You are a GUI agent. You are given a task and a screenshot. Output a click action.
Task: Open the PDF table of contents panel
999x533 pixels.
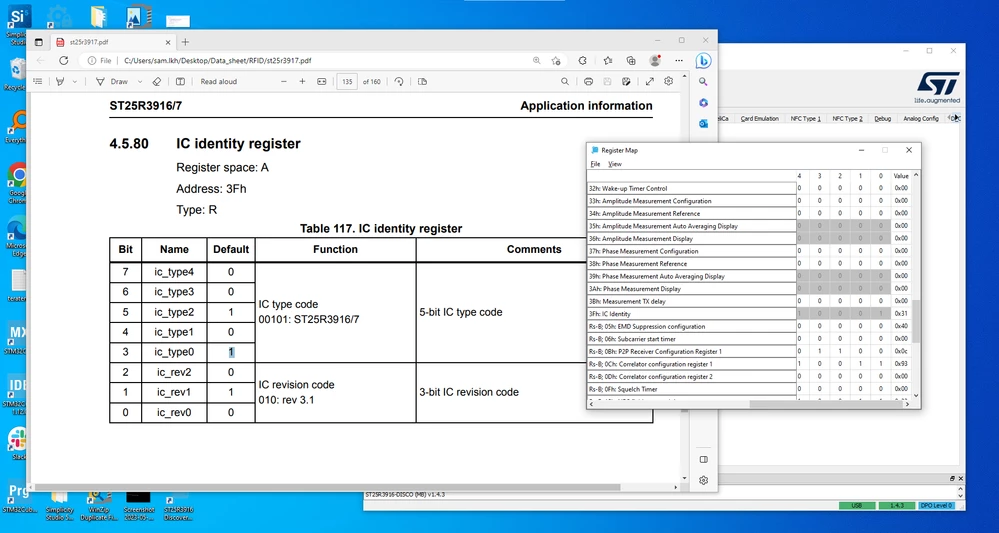[38, 82]
